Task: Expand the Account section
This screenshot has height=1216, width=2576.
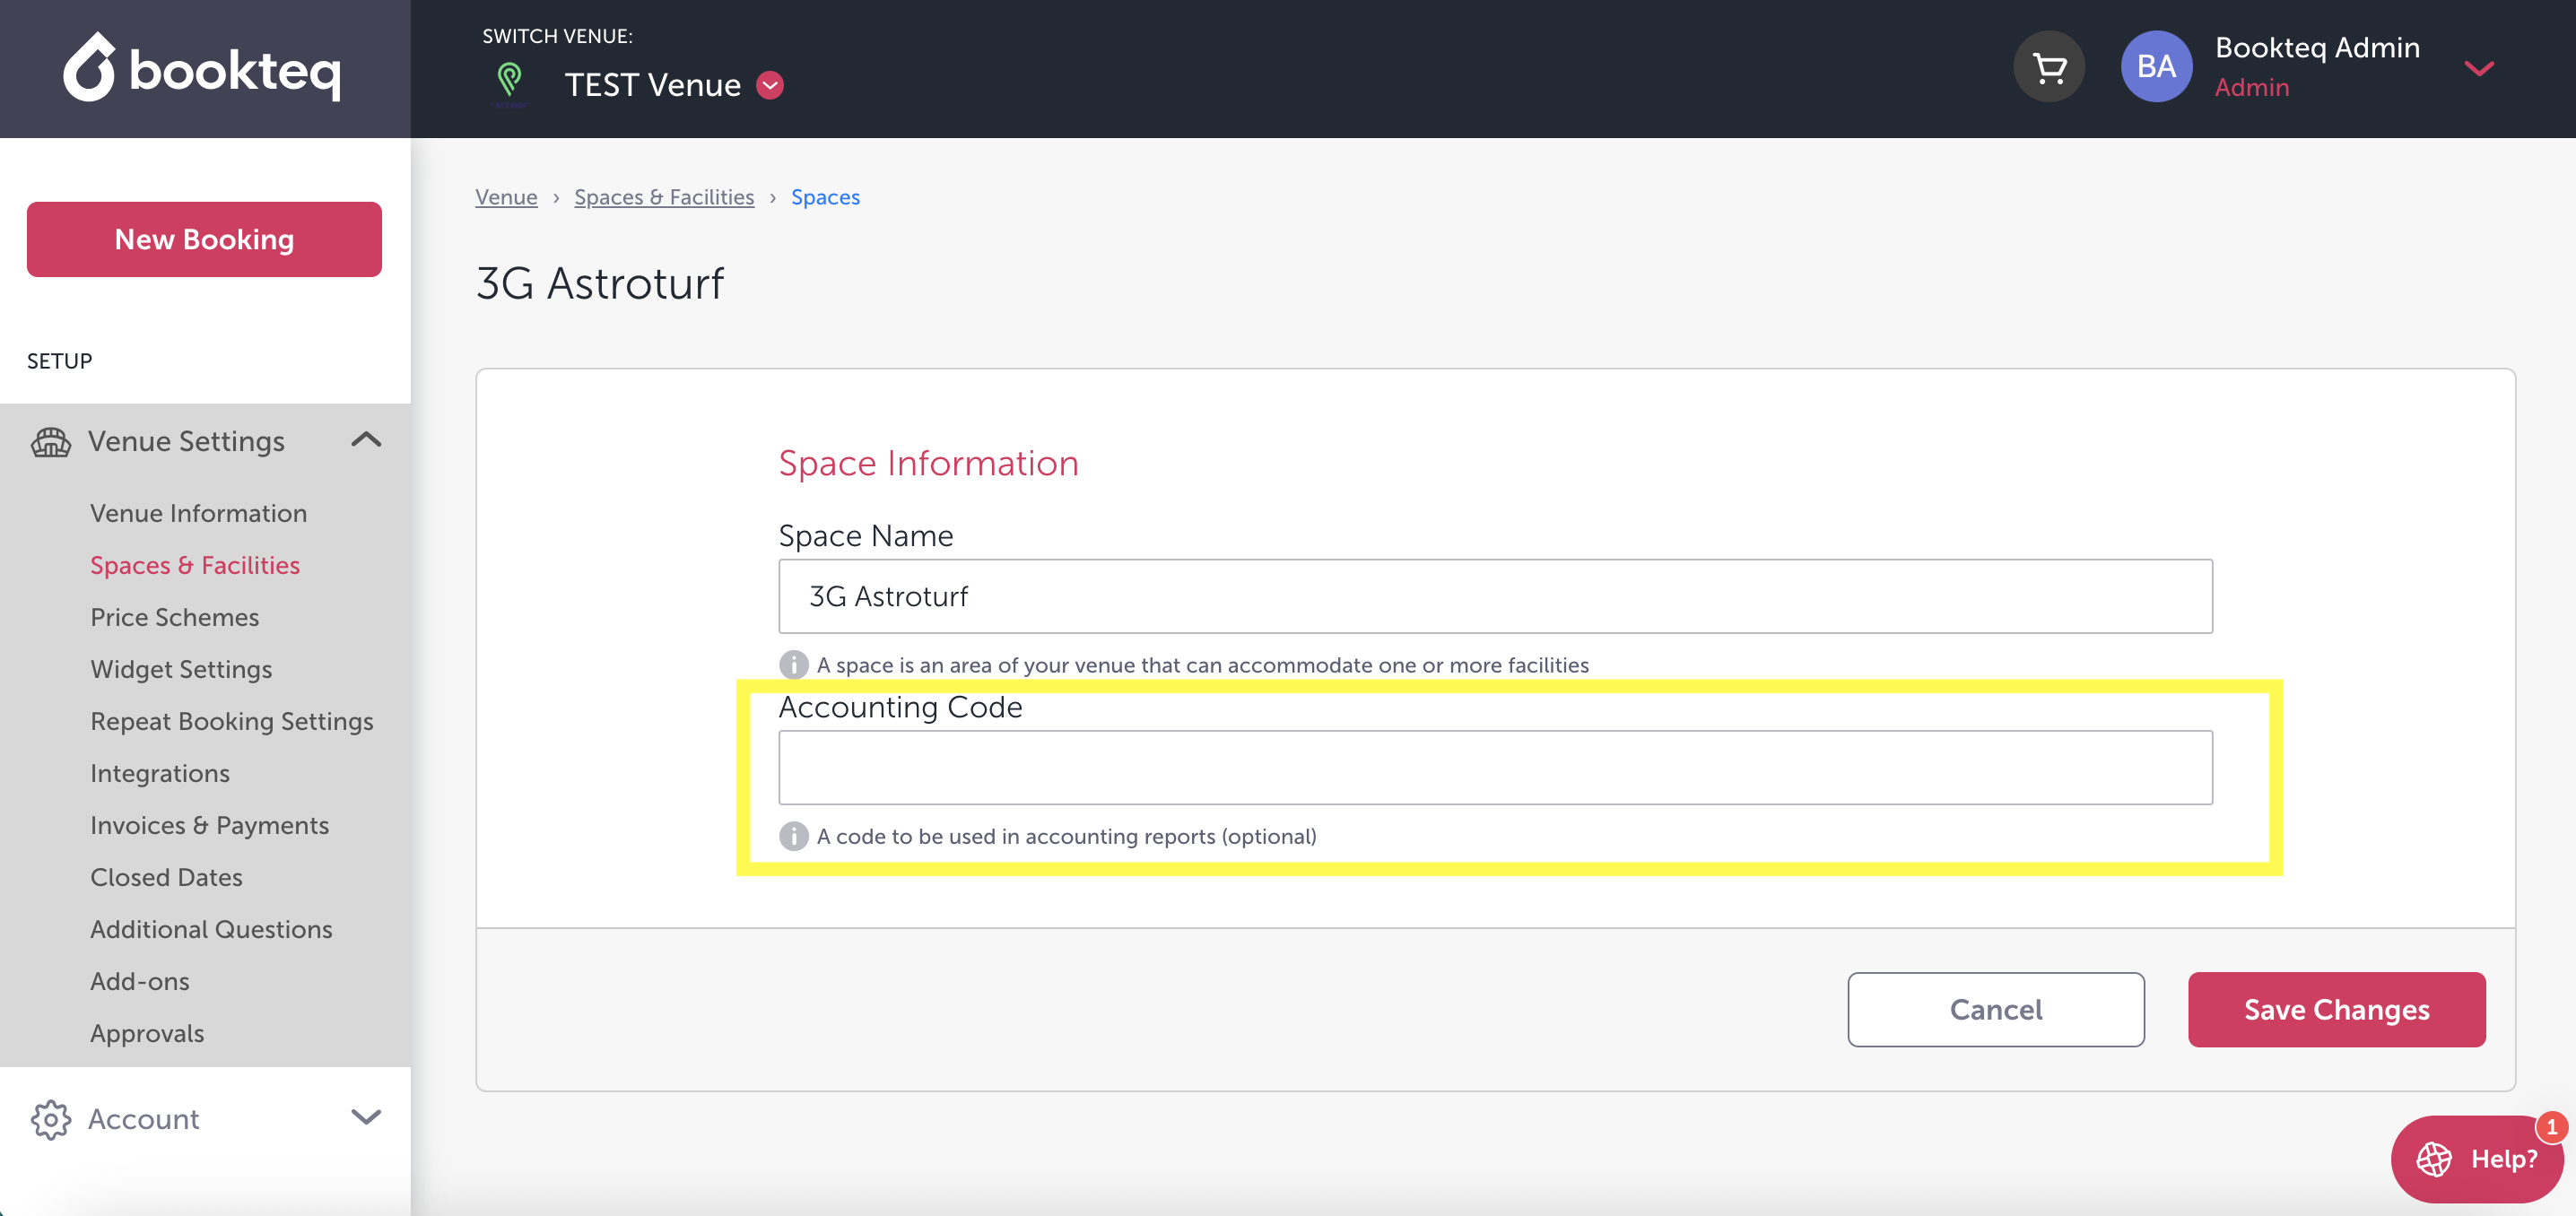Action: point(366,1117)
